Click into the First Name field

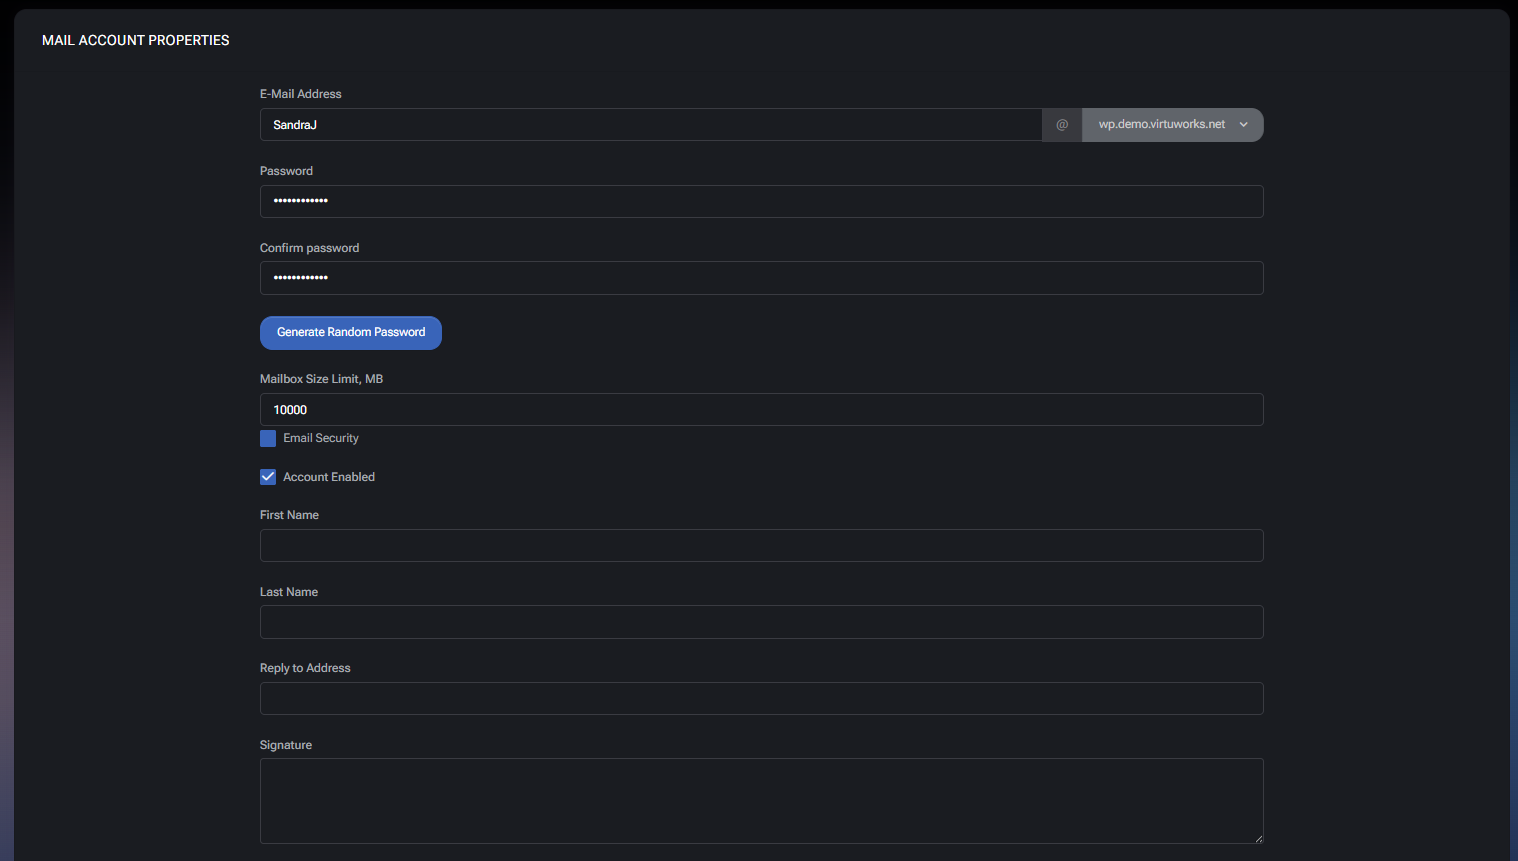point(760,546)
